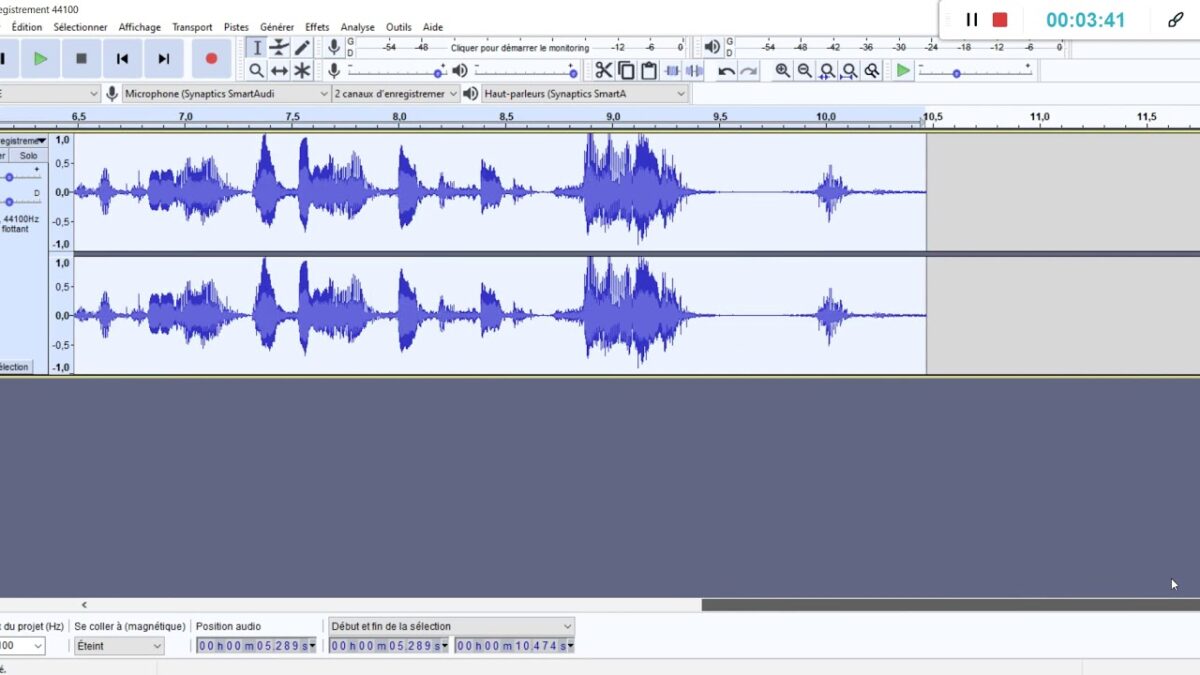Zoom out on the waveform
Image resolution: width=1200 pixels, height=675 pixels.
[805, 71]
